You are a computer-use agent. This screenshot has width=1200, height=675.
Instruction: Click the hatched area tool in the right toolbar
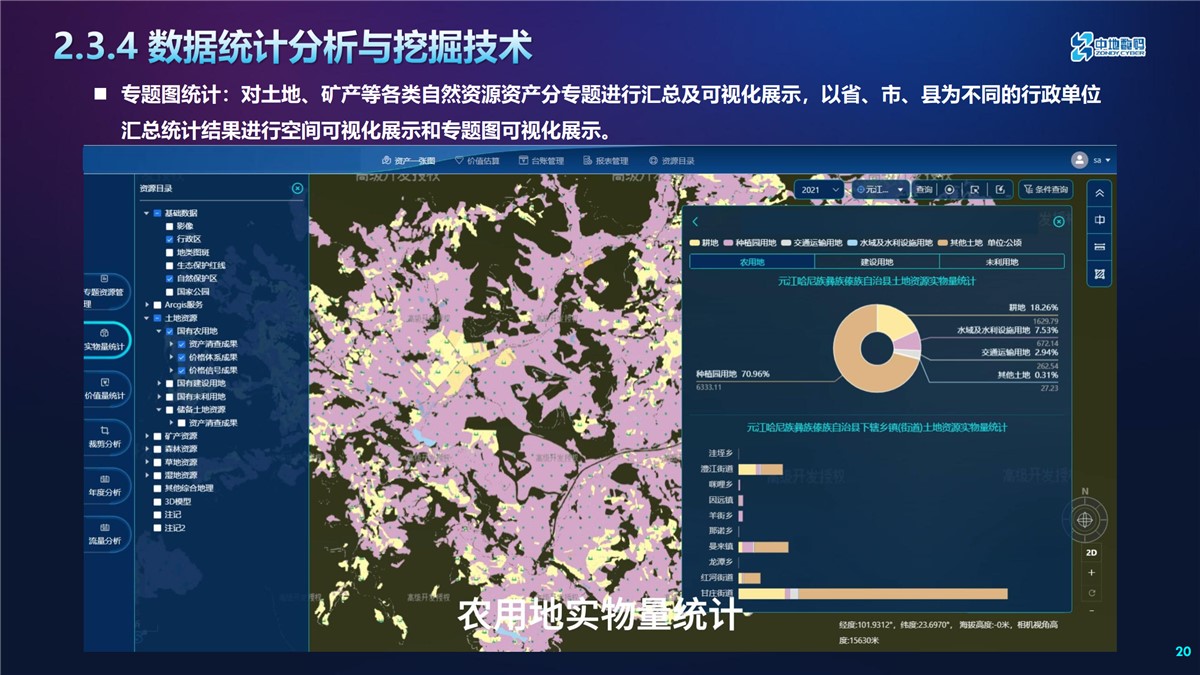pos(1099,274)
